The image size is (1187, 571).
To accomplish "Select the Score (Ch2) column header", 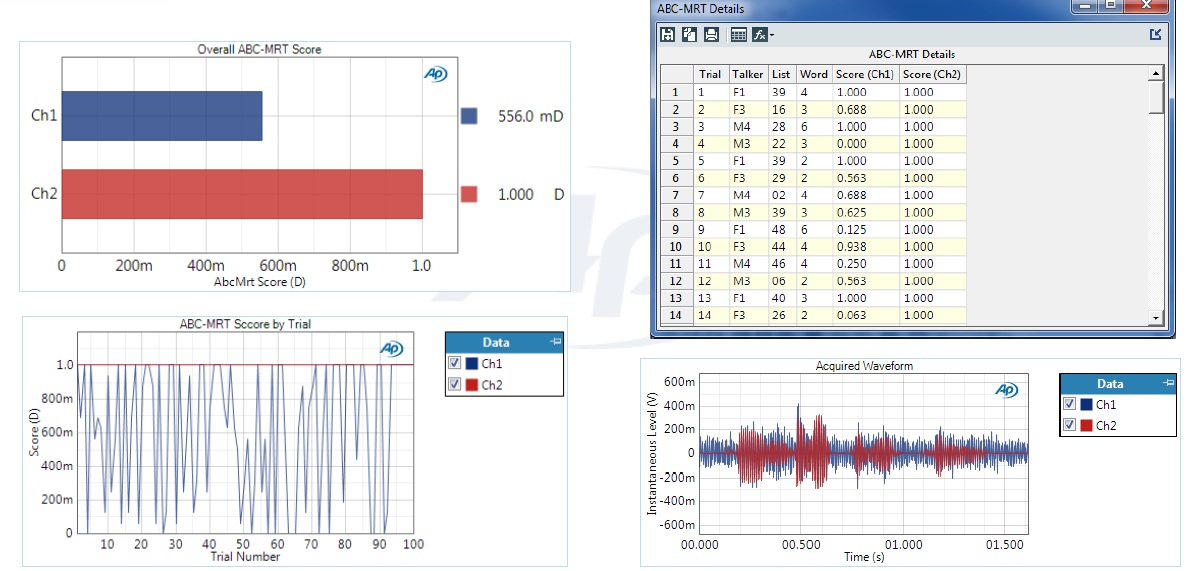I will (933, 74).
